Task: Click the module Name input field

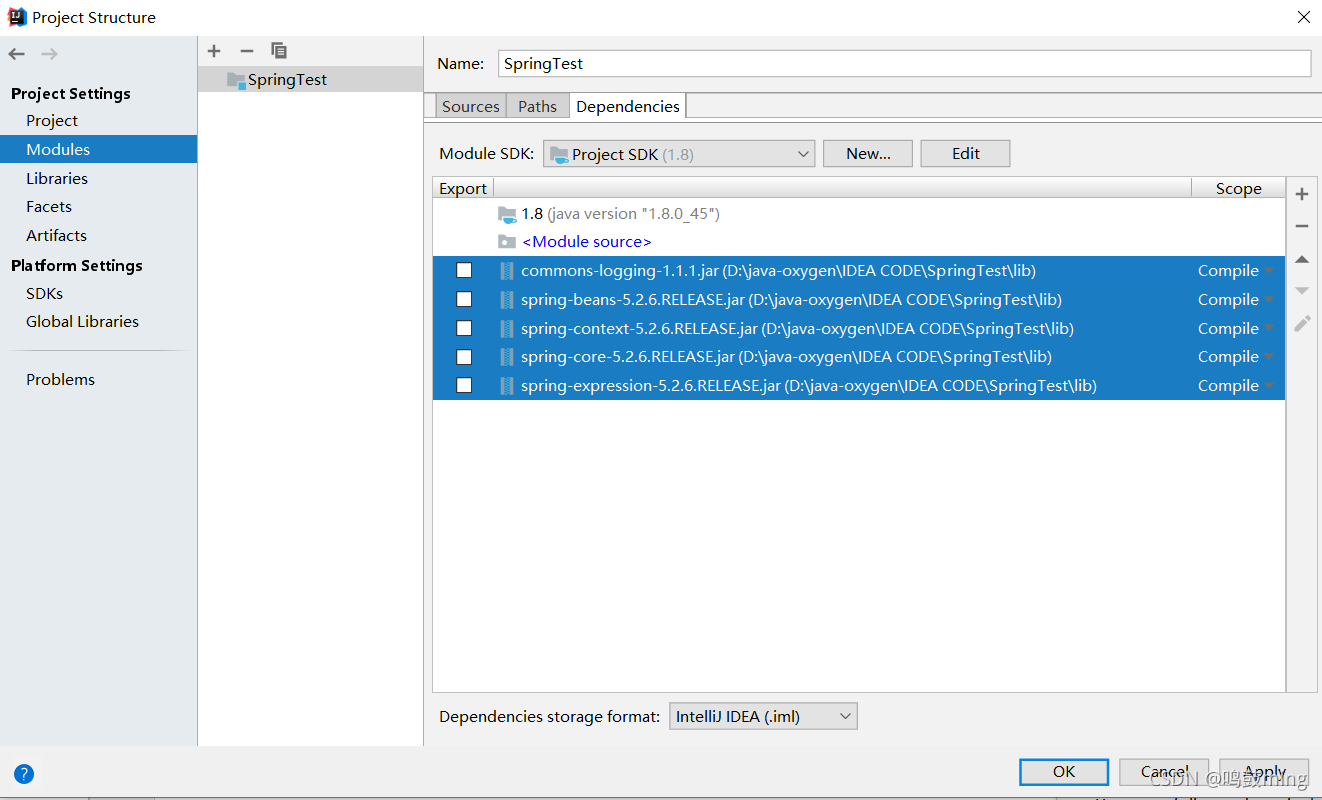Action: [904, 63]
